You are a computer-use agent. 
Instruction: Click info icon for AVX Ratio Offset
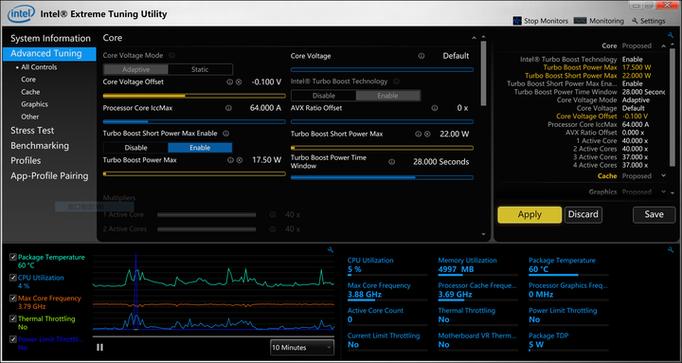coord(434,108)
